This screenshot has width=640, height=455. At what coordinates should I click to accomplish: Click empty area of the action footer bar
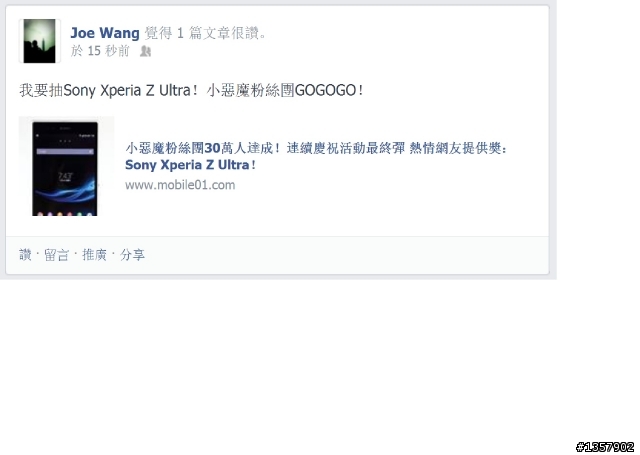[x=347, y=255]
